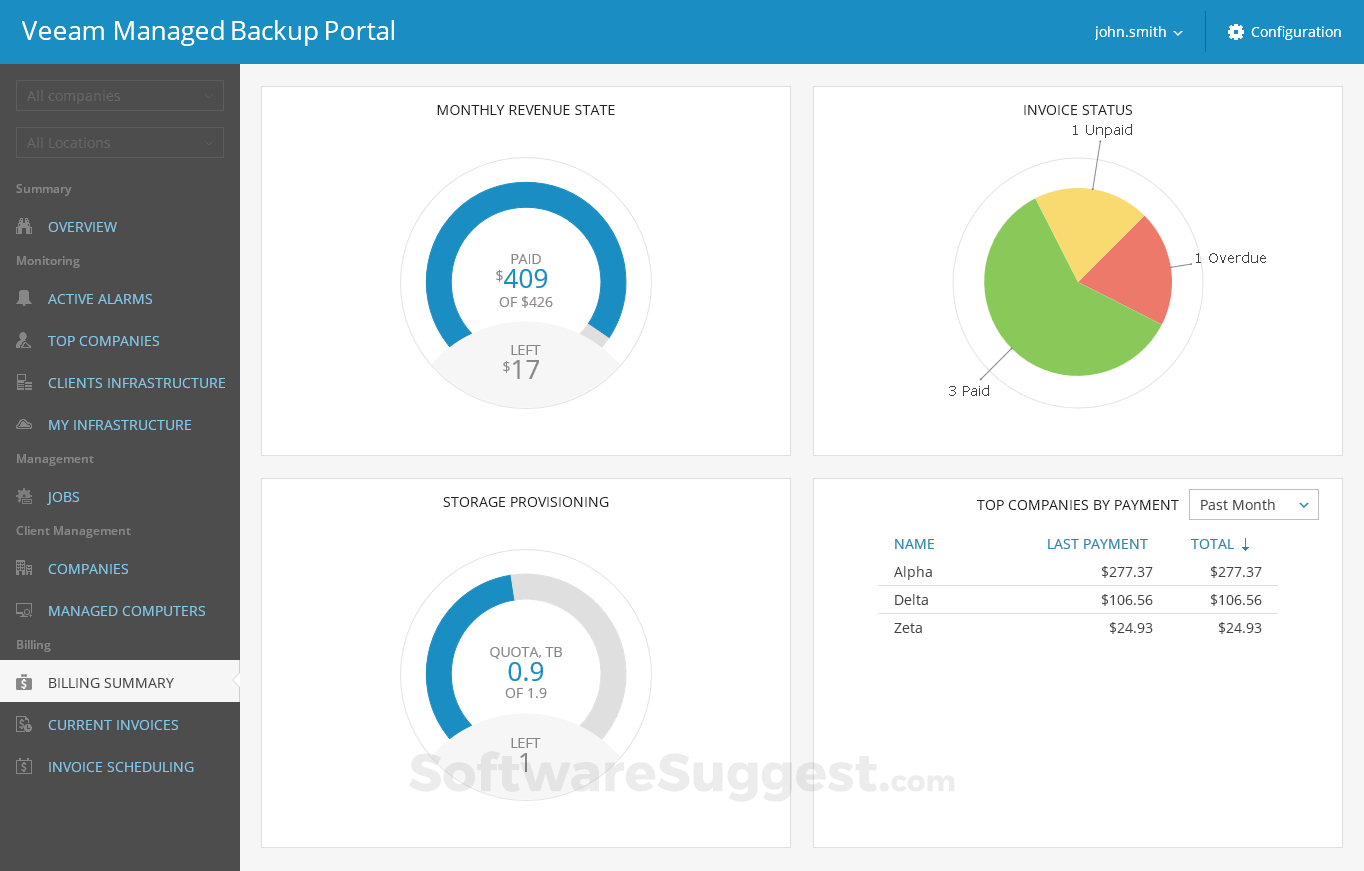Click the Top Companies person icon
Screen dimensions: 1364x871
tap(24, 341)
